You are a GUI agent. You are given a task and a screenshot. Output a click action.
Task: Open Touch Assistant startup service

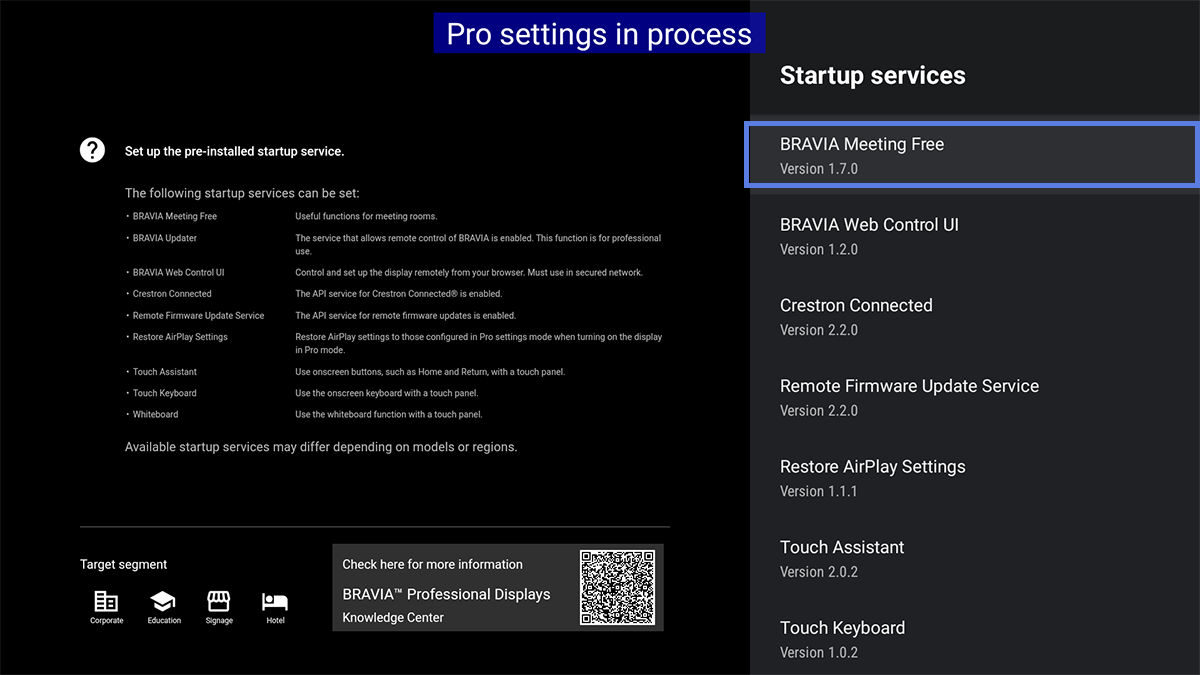coord(971,559)
